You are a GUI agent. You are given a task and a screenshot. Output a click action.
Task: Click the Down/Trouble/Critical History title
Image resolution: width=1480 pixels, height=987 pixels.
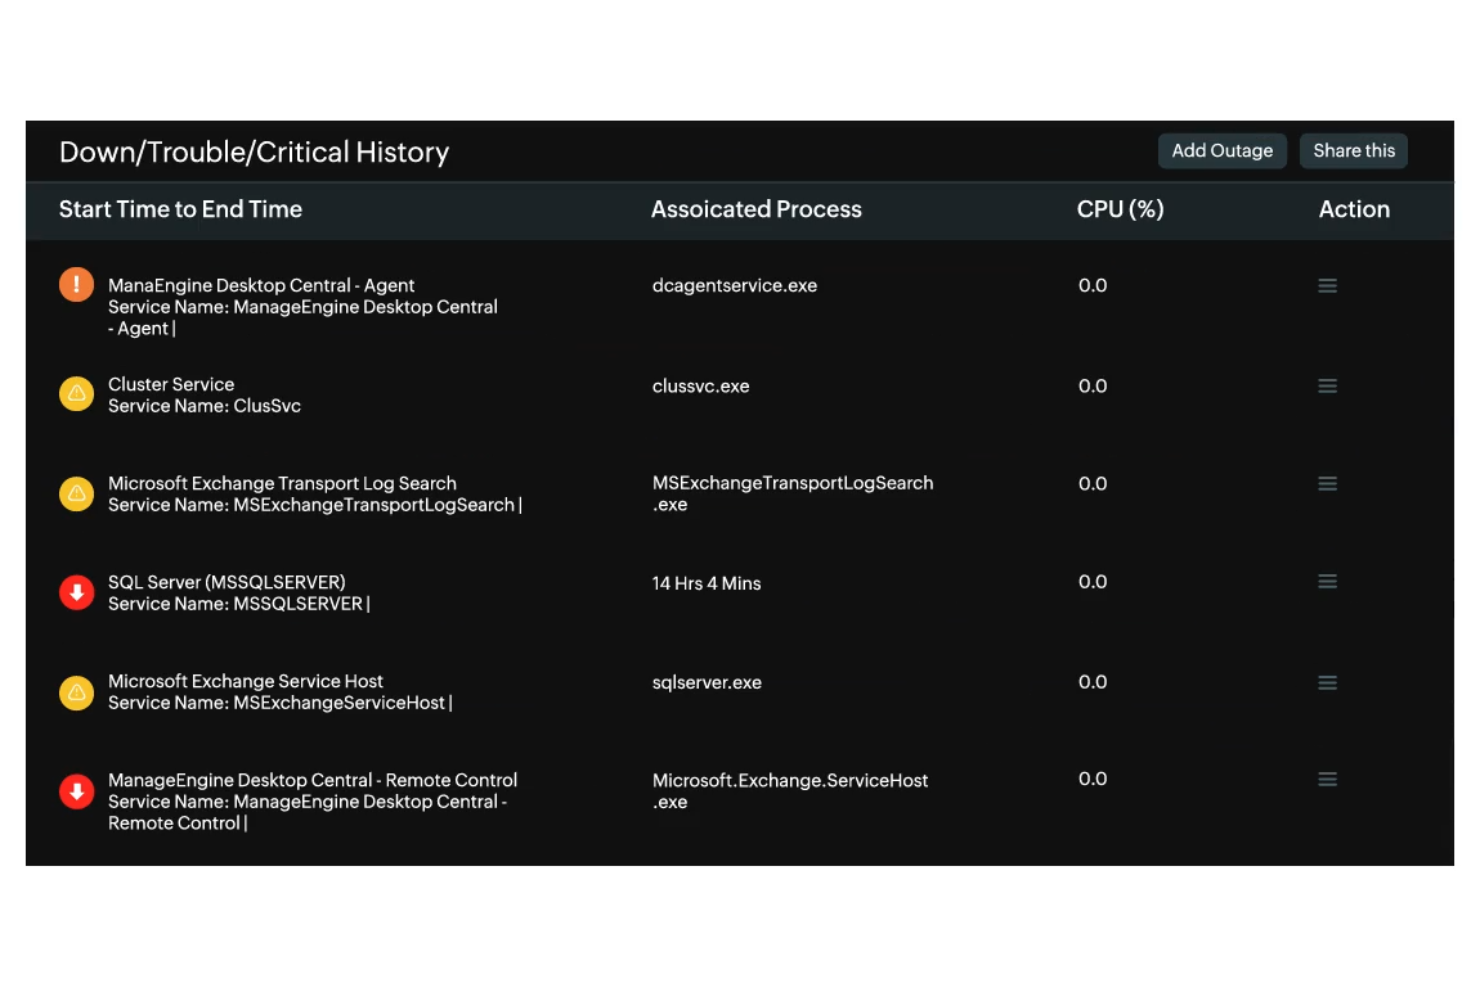click(x=254, y=152)
